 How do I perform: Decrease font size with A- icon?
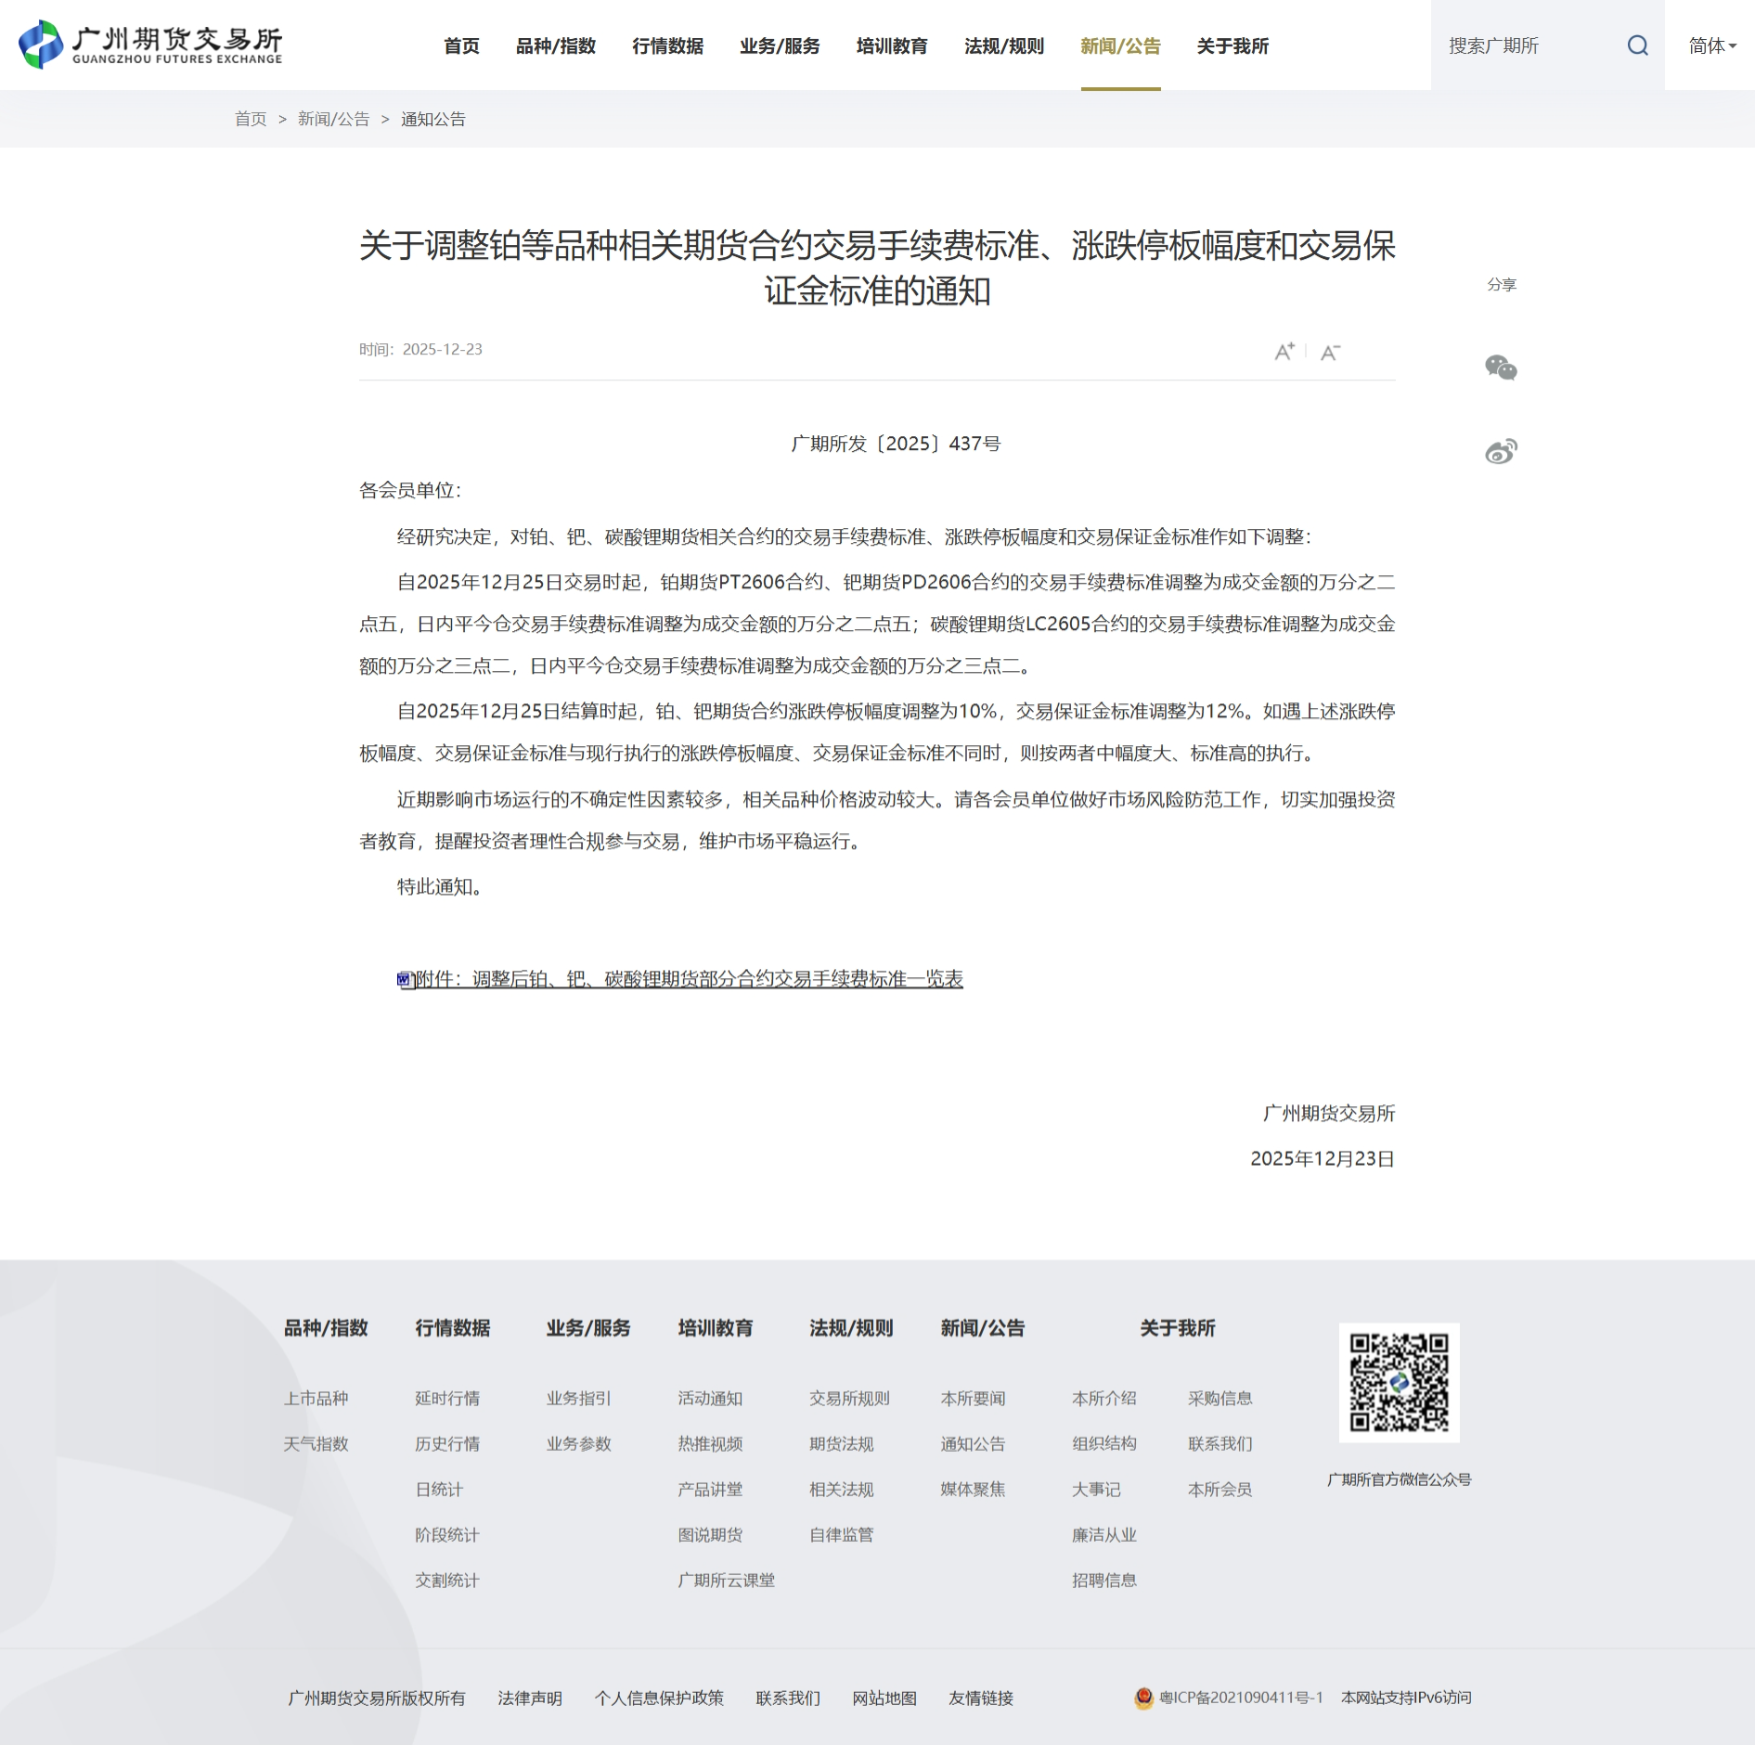click(1330, 352)
